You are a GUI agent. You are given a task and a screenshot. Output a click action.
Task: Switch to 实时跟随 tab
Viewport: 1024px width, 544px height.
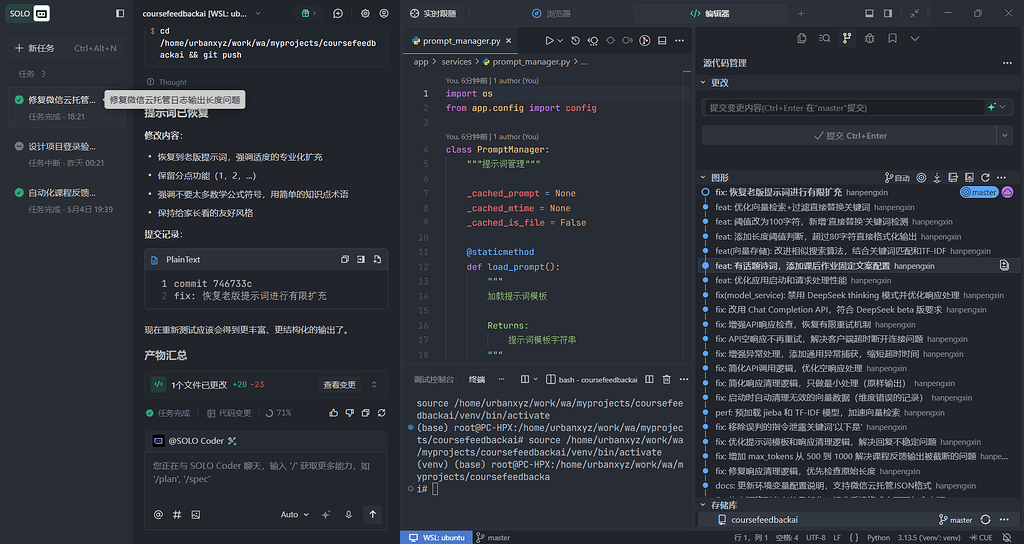[x=434, y=13]
